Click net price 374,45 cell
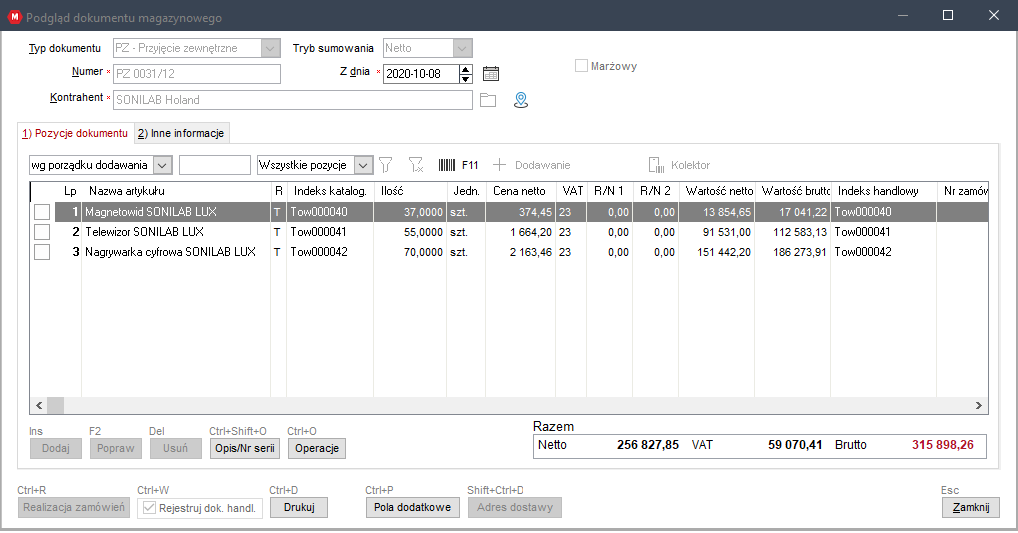This screenshot has height=533, width=1018. click(x=520, y=212)
